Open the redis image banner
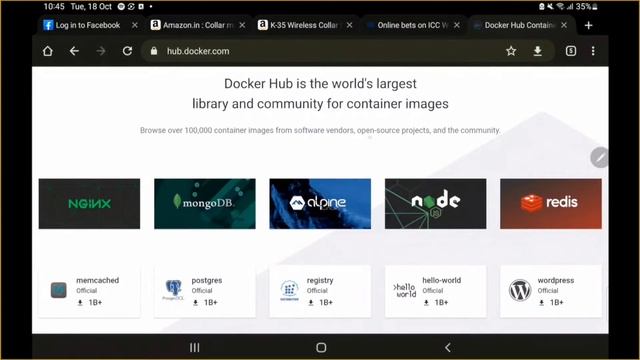Screen dimensions: 640x360 [551, 204]
